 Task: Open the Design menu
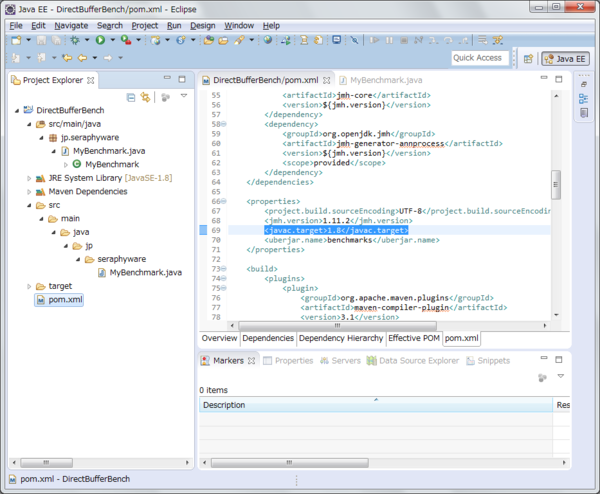click(202, 26)
